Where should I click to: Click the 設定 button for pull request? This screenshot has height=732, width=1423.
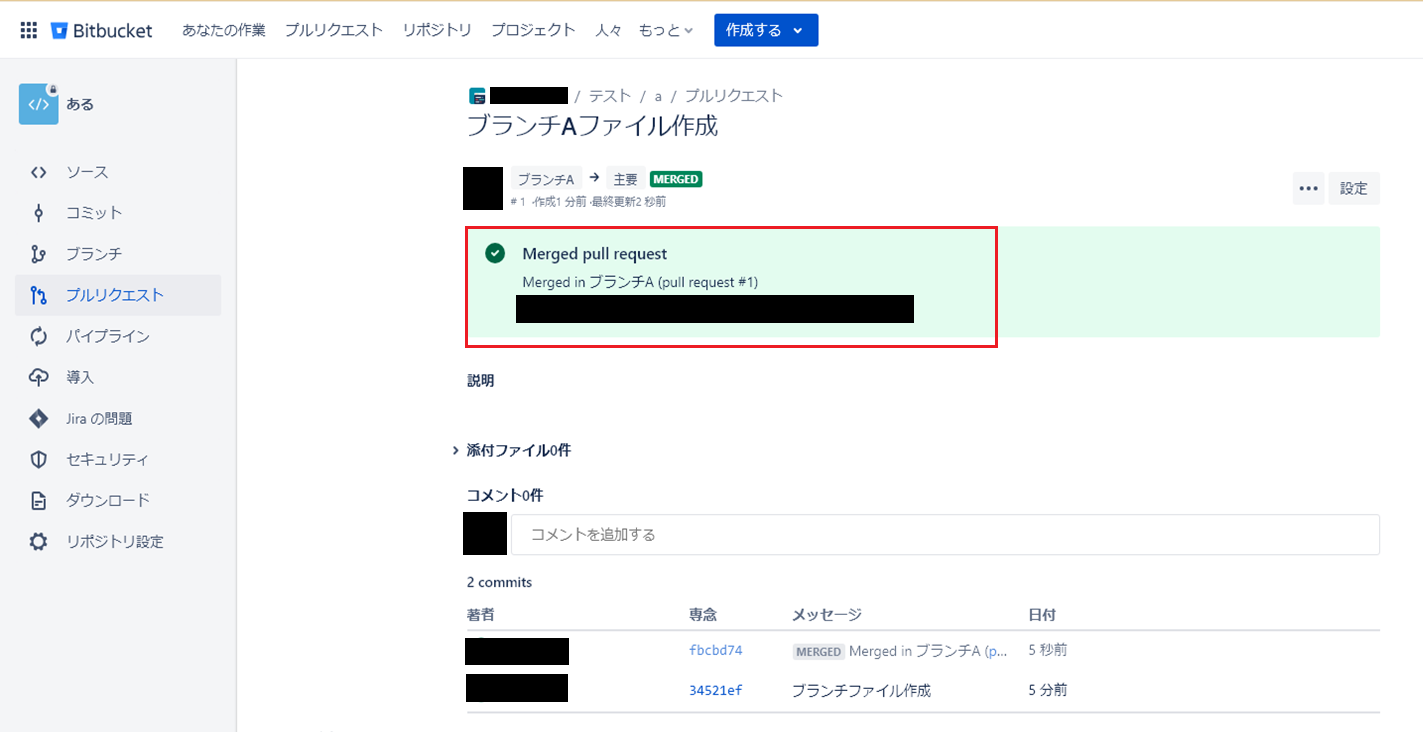click(1354, 188)
